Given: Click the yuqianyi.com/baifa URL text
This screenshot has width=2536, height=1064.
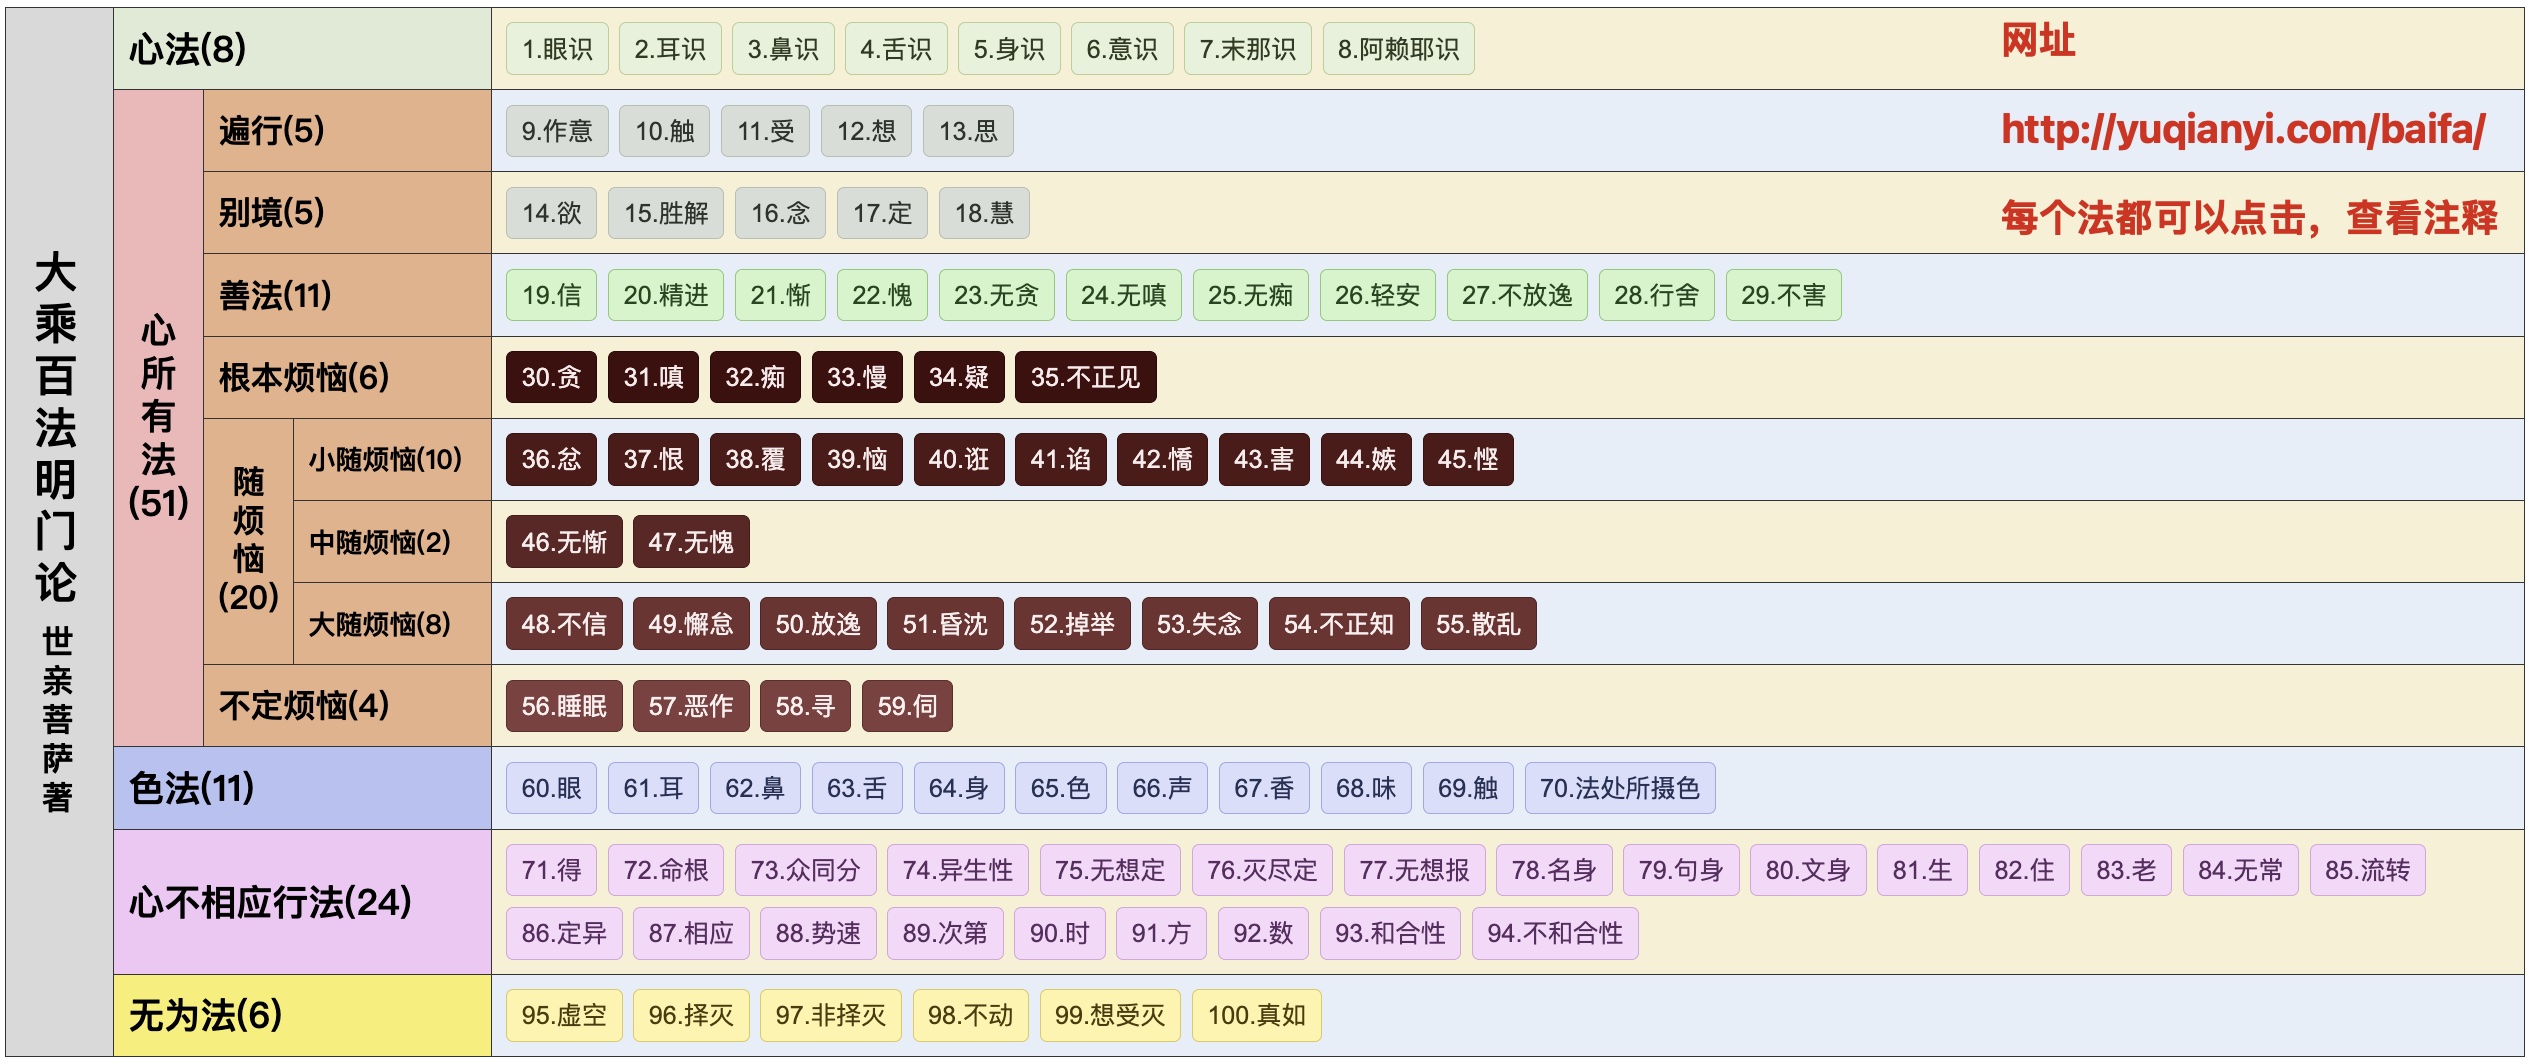Looking at the screenshot, I should coord(2243,130).
